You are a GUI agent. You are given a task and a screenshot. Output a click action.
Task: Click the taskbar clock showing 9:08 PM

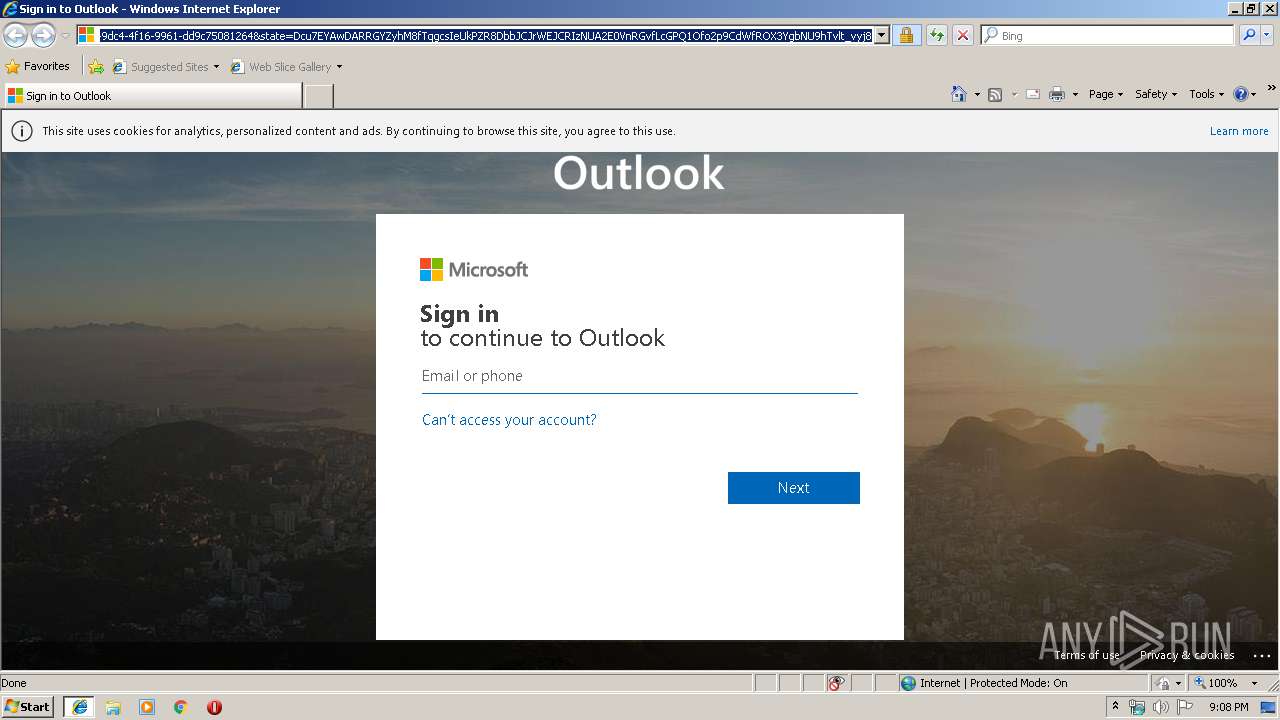pos(1228,707)
